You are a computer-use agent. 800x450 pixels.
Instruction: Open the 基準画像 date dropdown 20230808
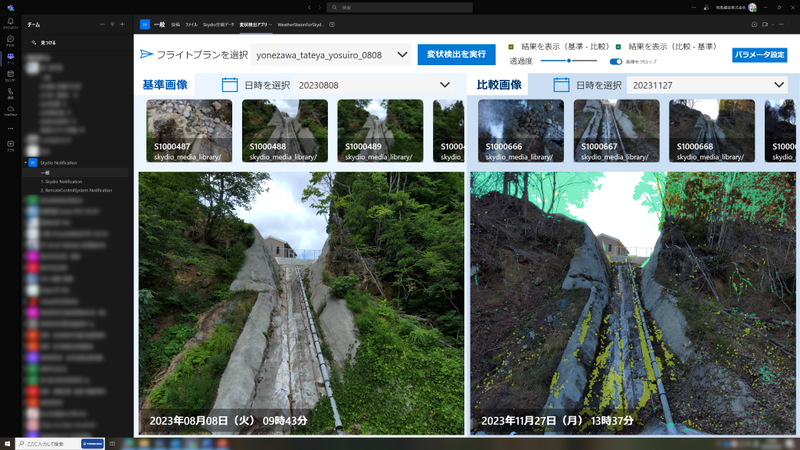coord(444,85)
